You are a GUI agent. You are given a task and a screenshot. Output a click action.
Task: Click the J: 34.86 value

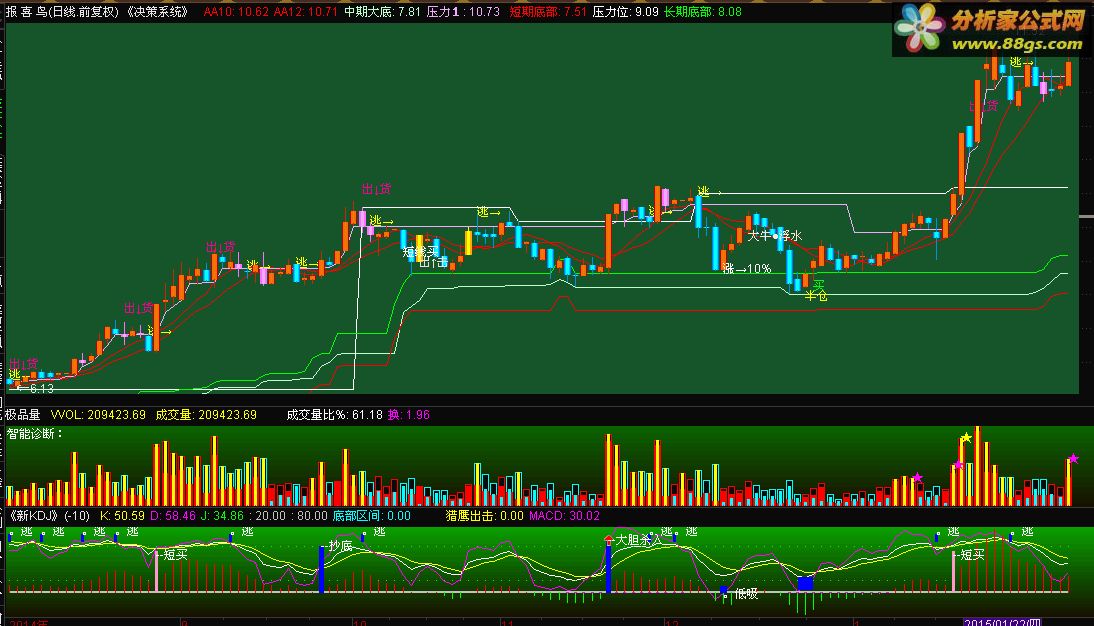[x=222, y=516]
